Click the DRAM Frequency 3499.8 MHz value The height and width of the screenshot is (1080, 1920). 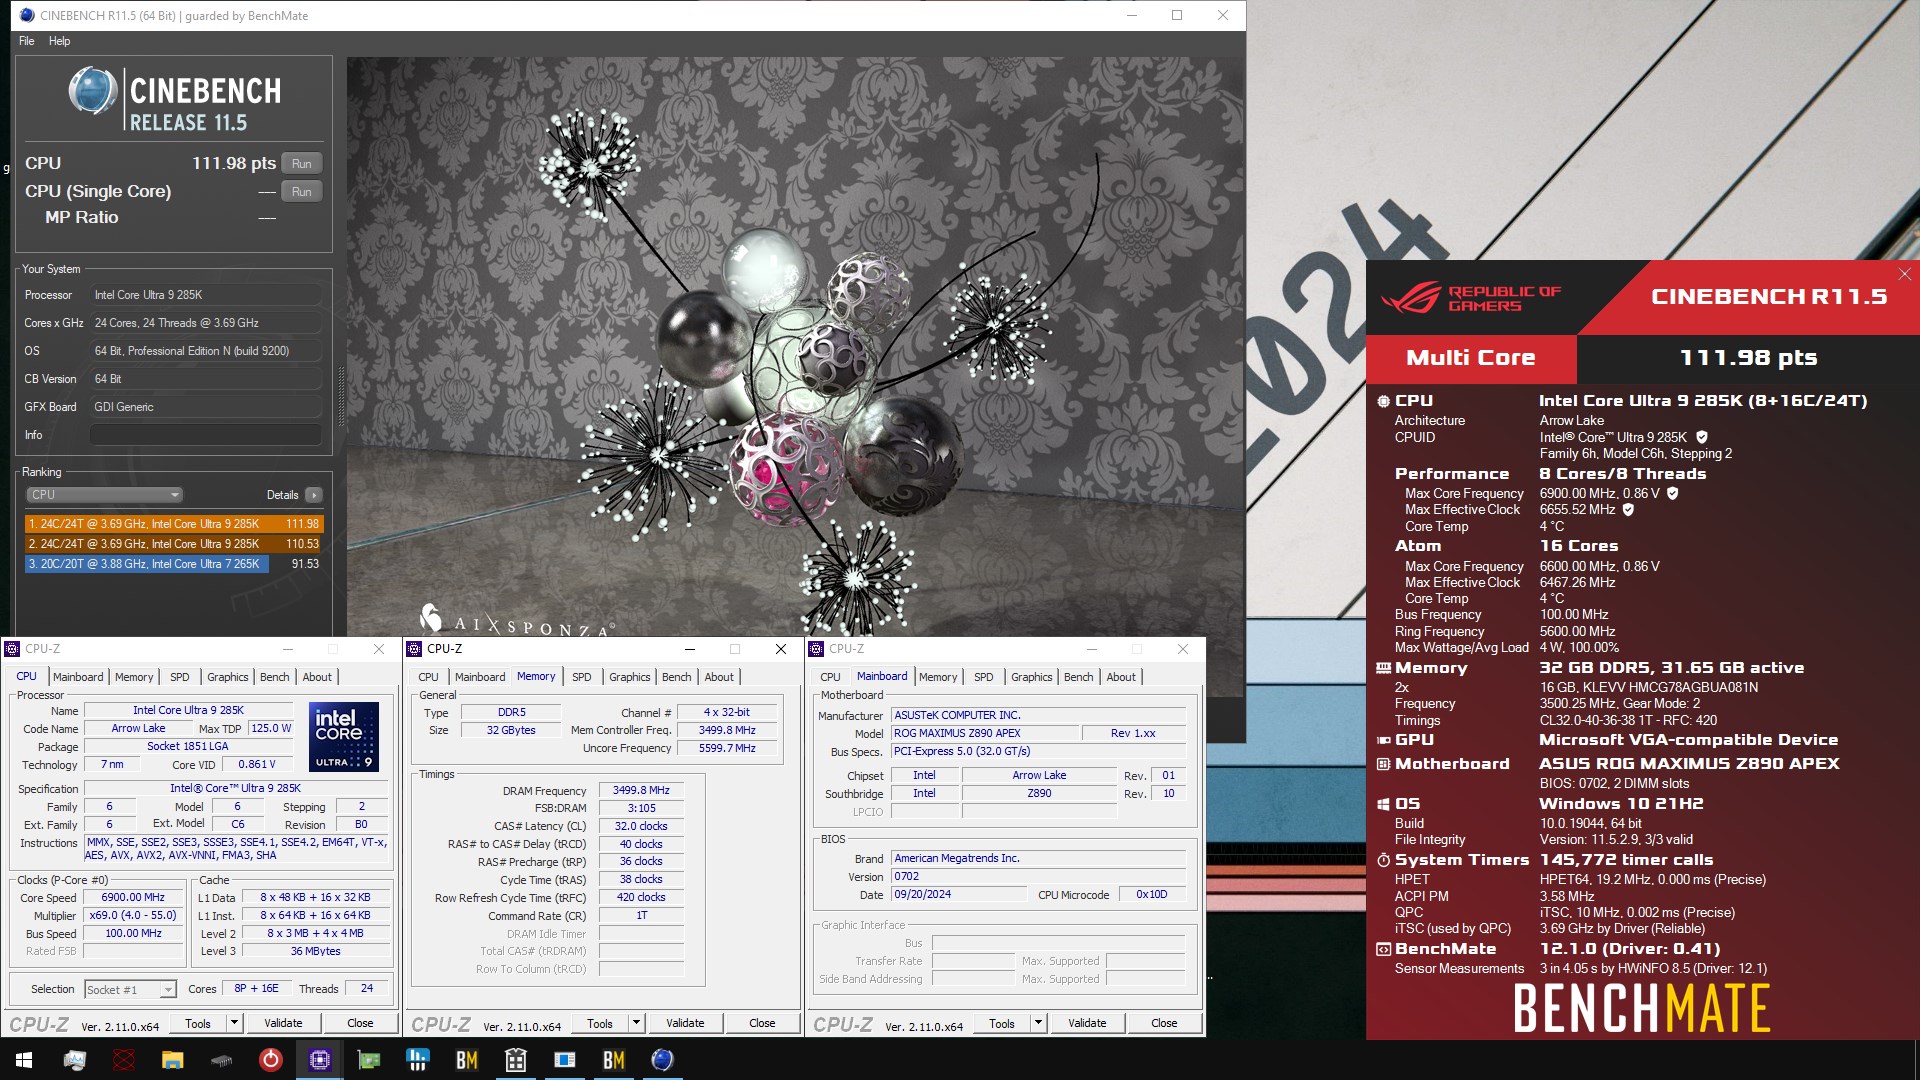[x=641, y=790]
